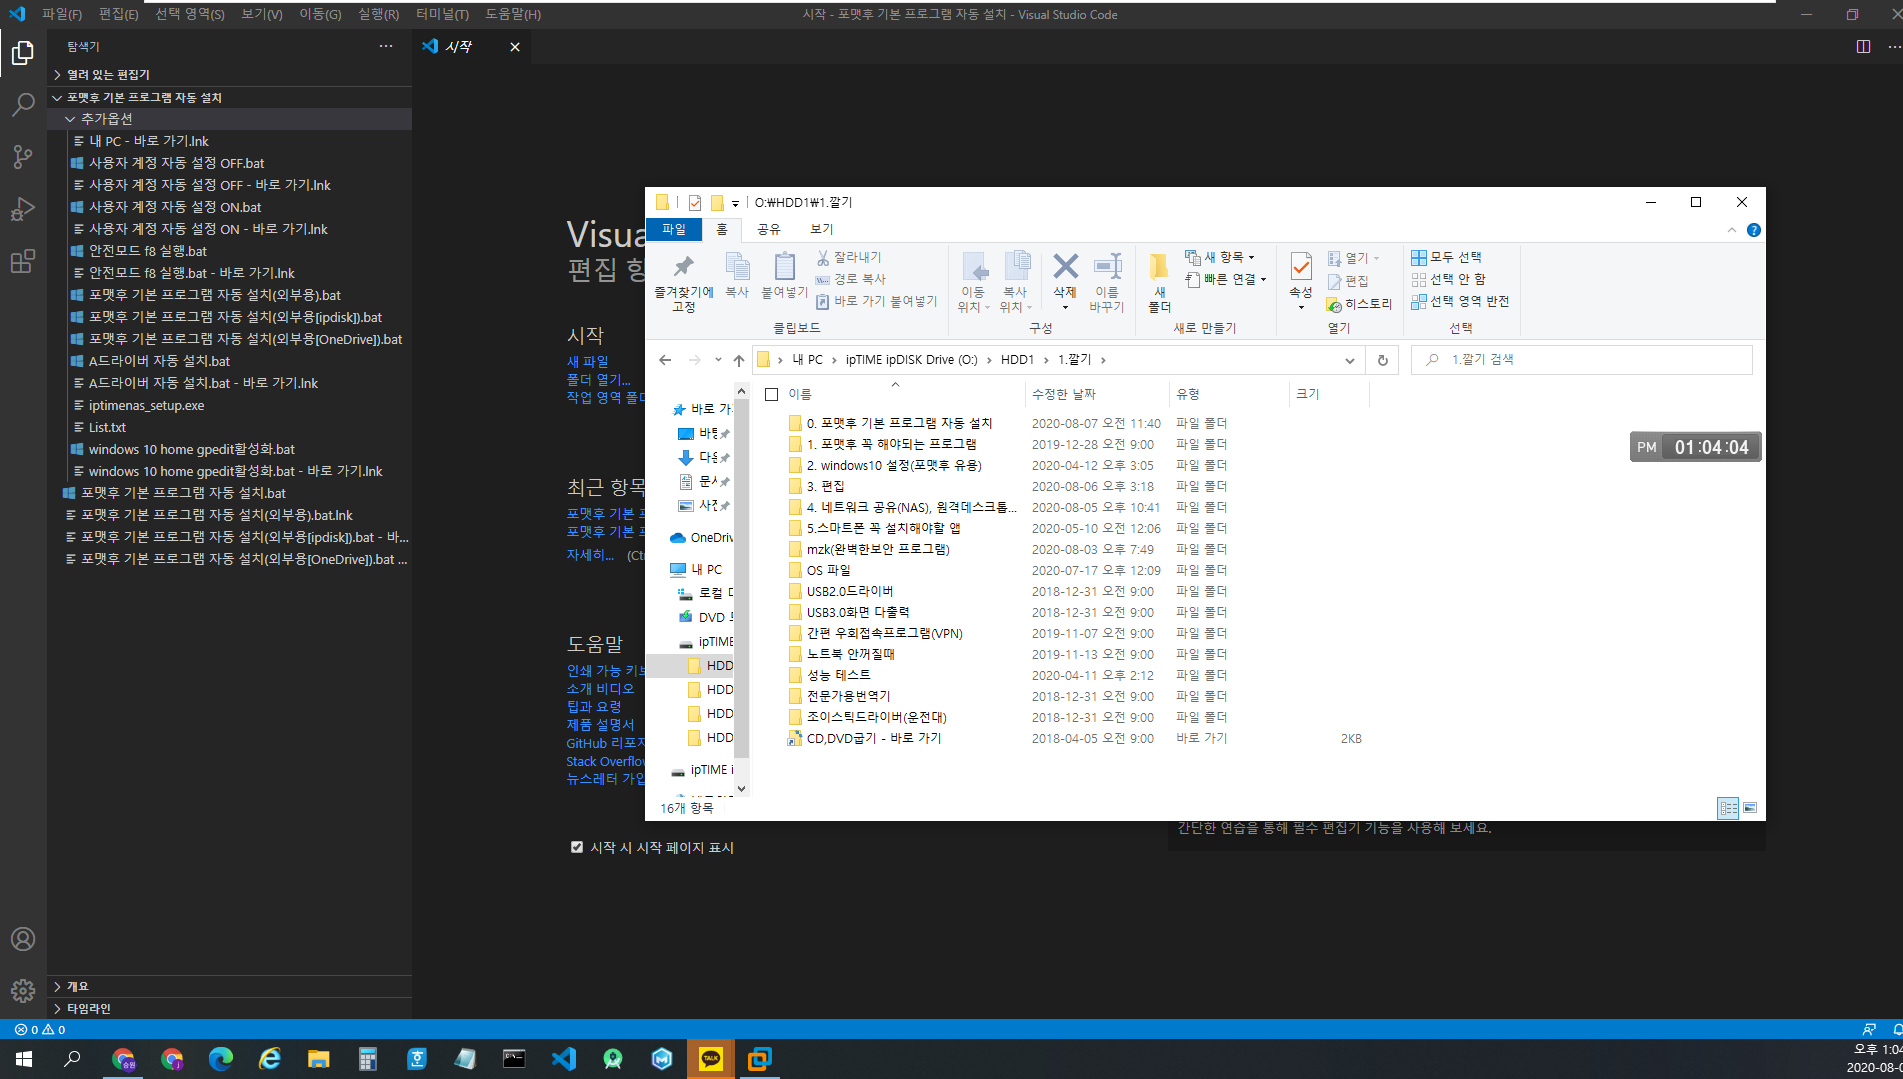Click the search box labeled 1.깔기 검색
Screen dimensions: 1903x1079
point(1582,360)
